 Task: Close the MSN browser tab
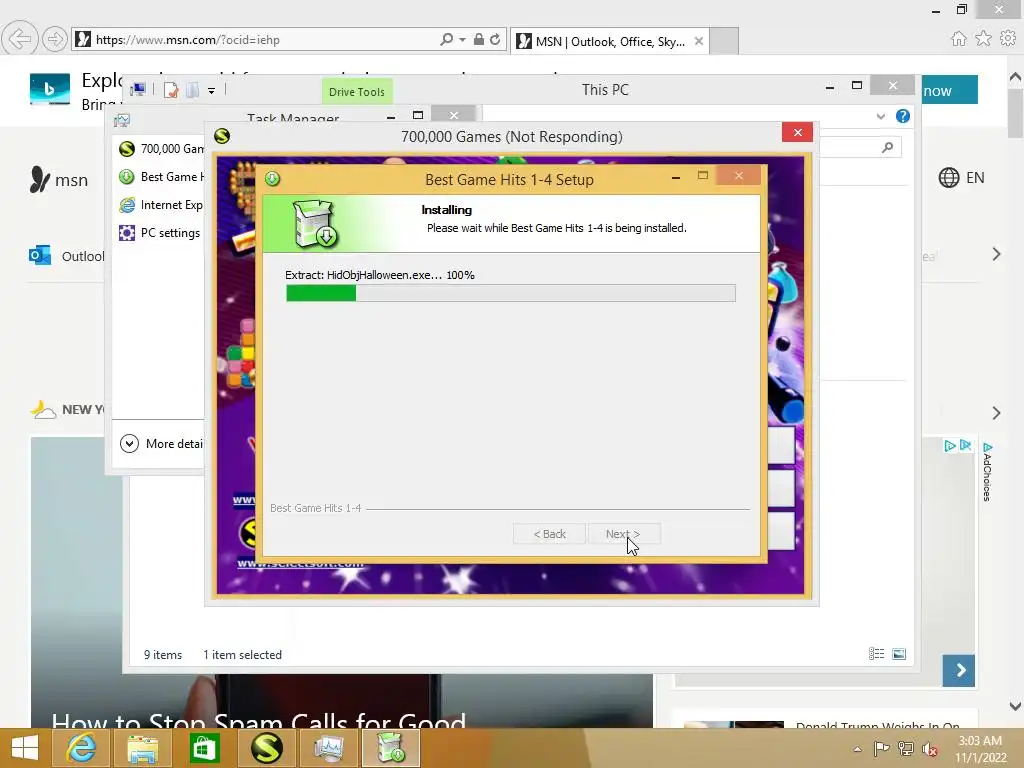[699, 41]
